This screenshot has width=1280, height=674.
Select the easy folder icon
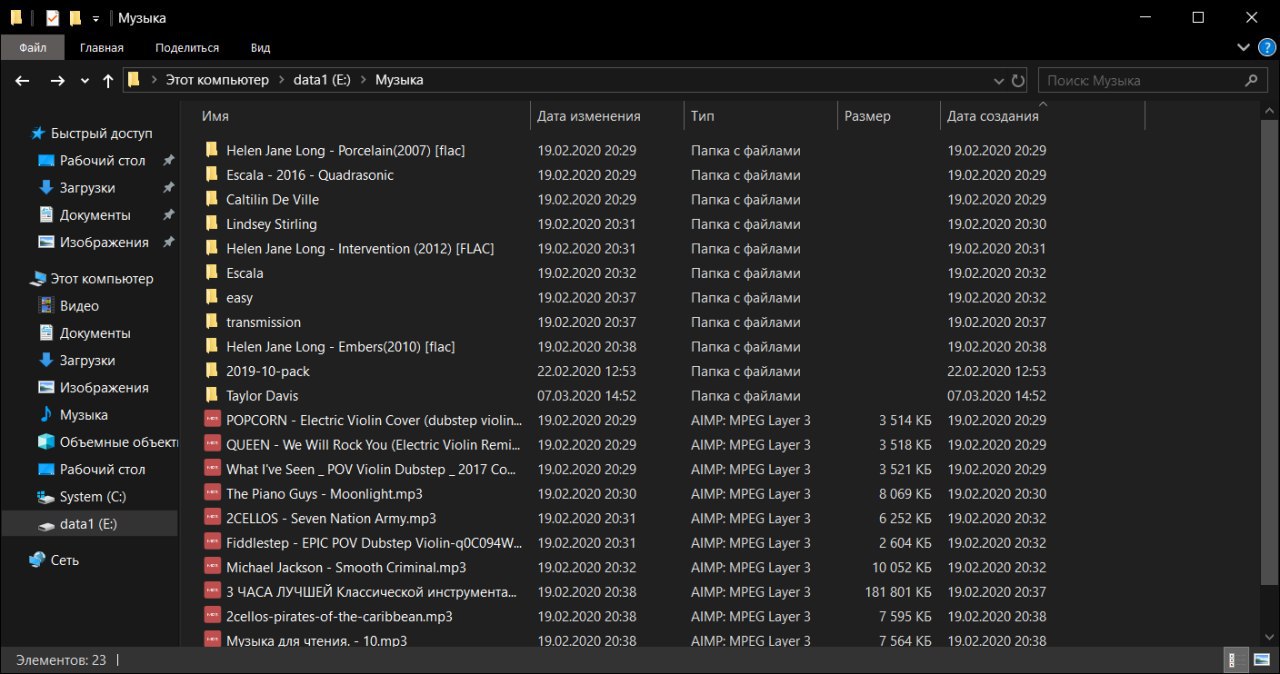(212, 297)
